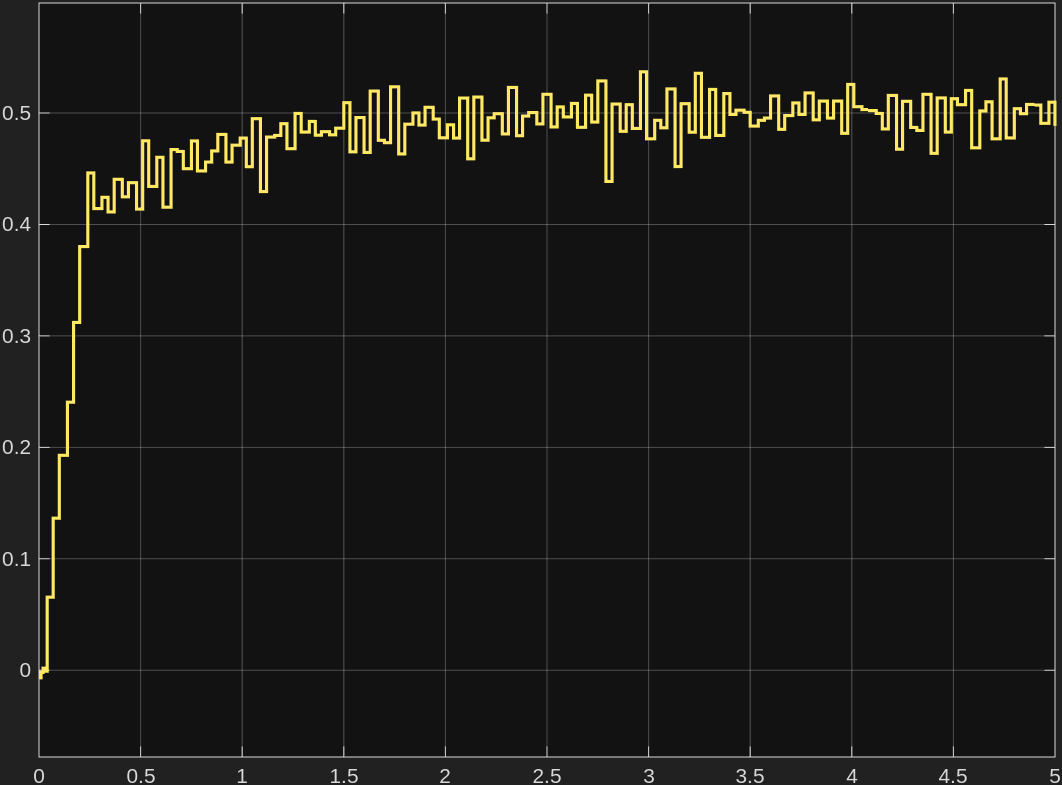
Task: Click the x-axis tick label 1
Action: click(242, 775)
